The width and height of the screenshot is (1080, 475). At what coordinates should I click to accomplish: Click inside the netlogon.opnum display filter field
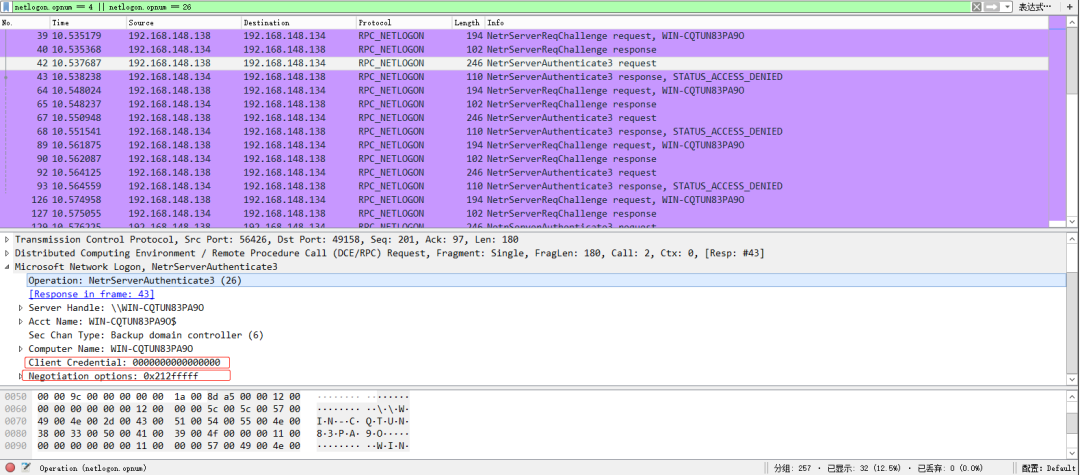pos(490,6)
